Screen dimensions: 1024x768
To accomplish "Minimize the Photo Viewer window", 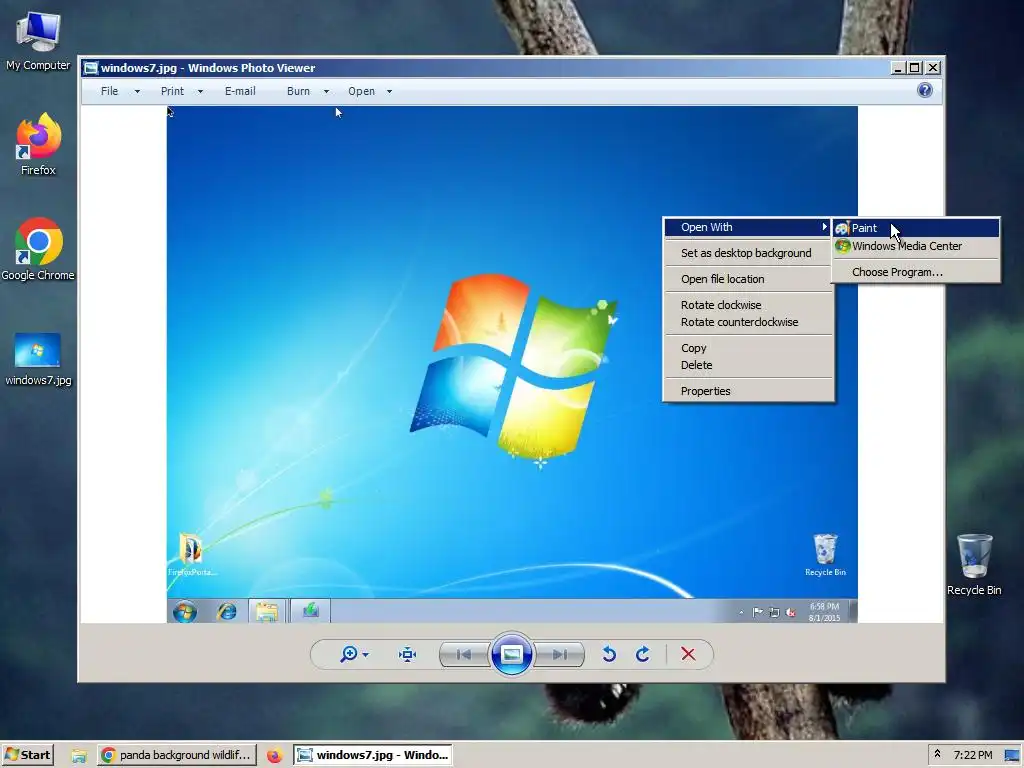I will (898, 68).
